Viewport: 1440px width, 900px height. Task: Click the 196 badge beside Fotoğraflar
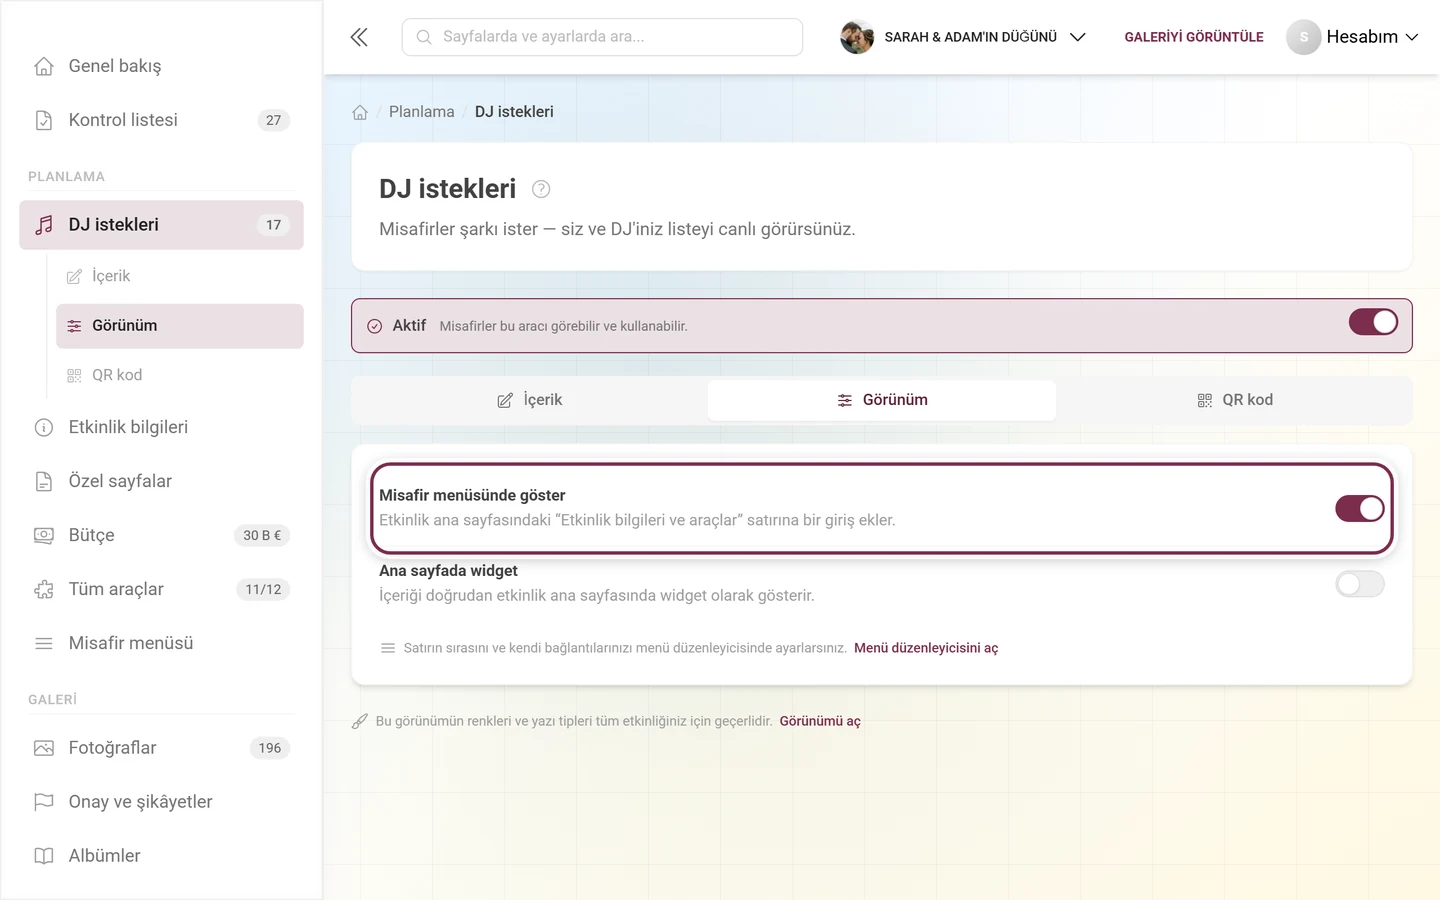pyautogui.click(x=270, y=748)
